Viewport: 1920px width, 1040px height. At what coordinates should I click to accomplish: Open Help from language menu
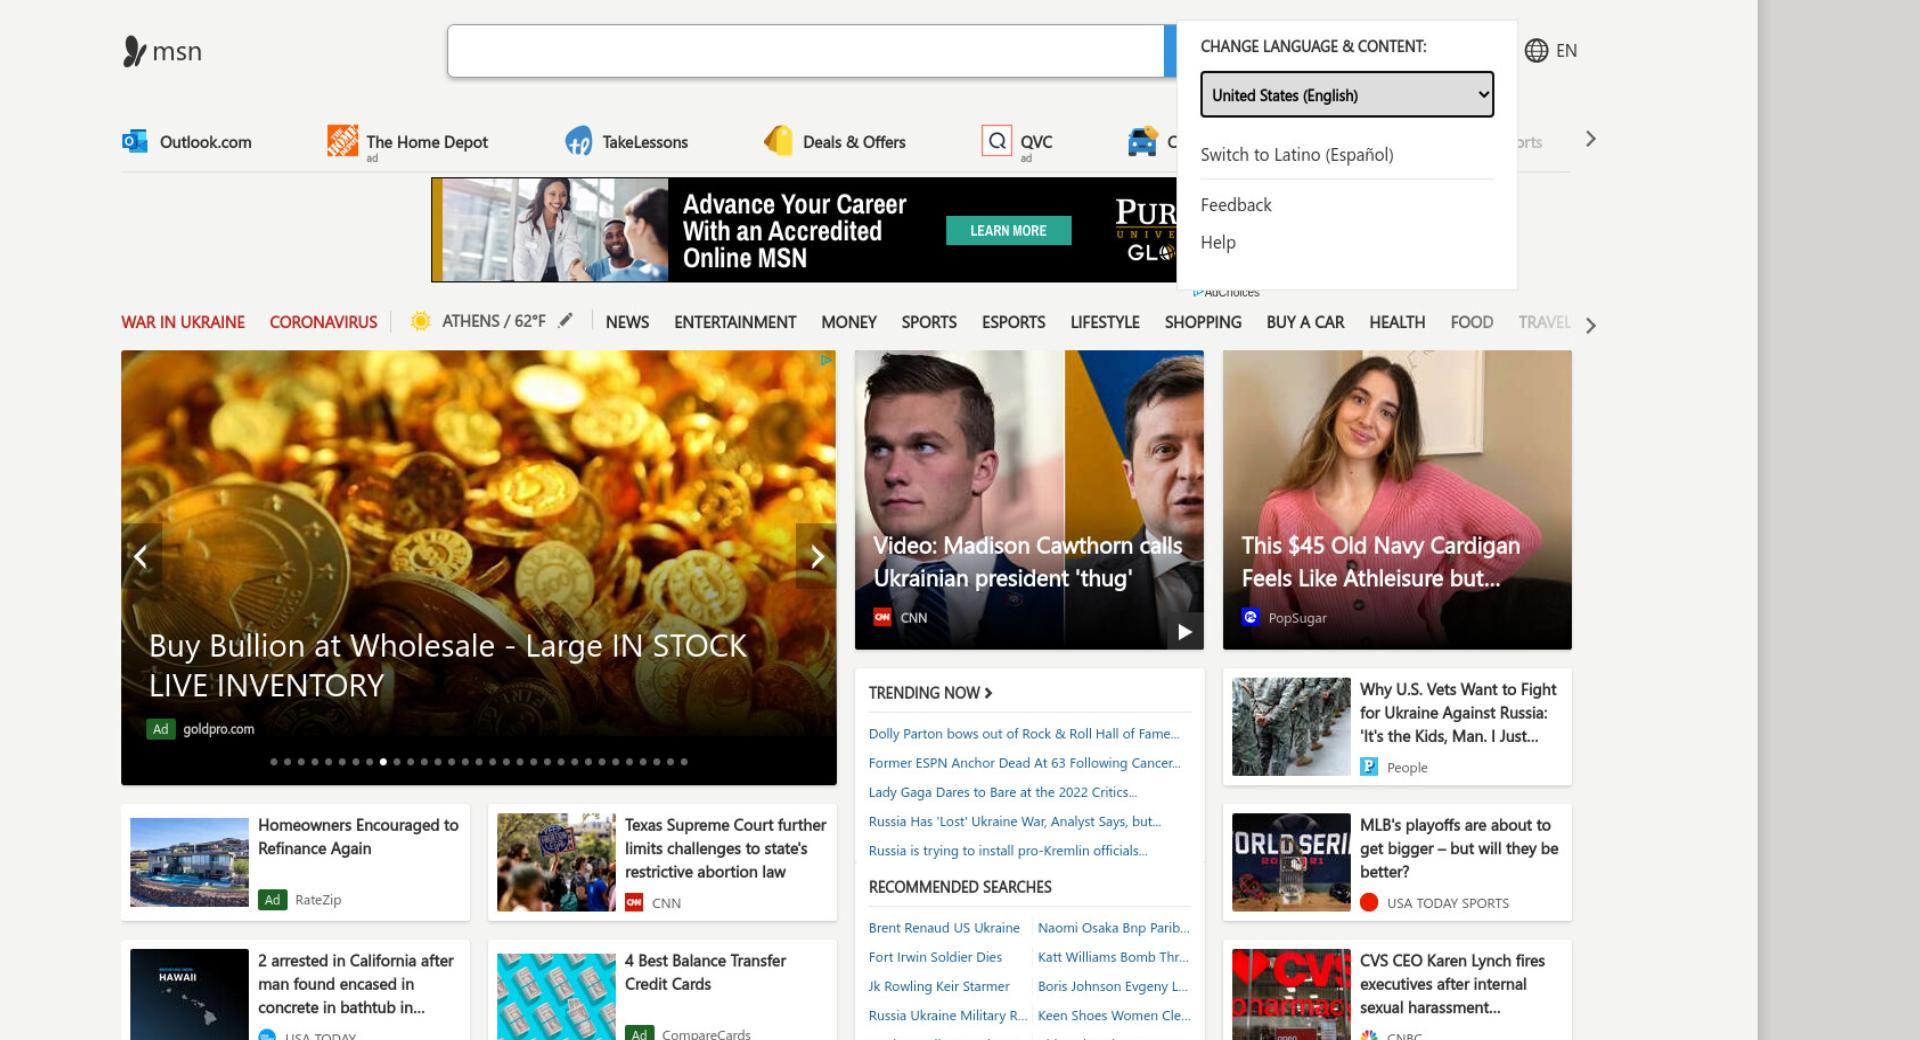click(1218, 242)
